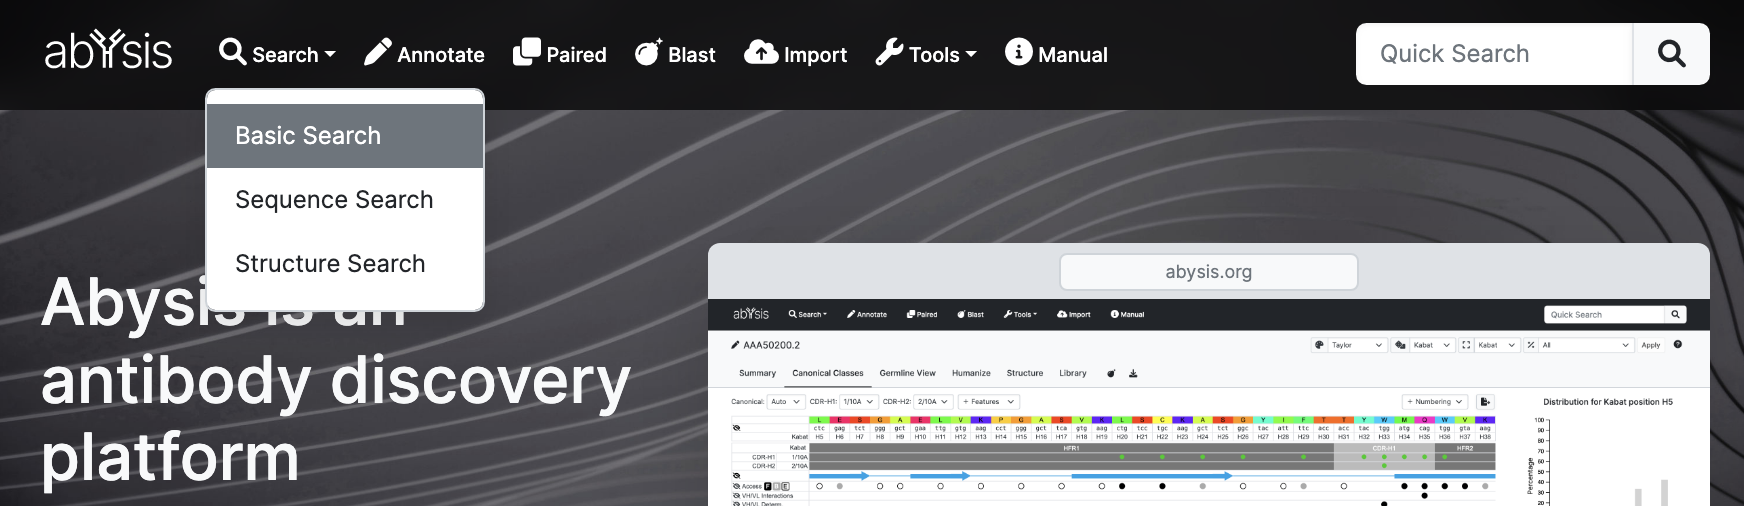Screen dimensions: 1744x506
Task: Switch to the Library tab
Action: pyautogui.click(x=1073, y=373)
